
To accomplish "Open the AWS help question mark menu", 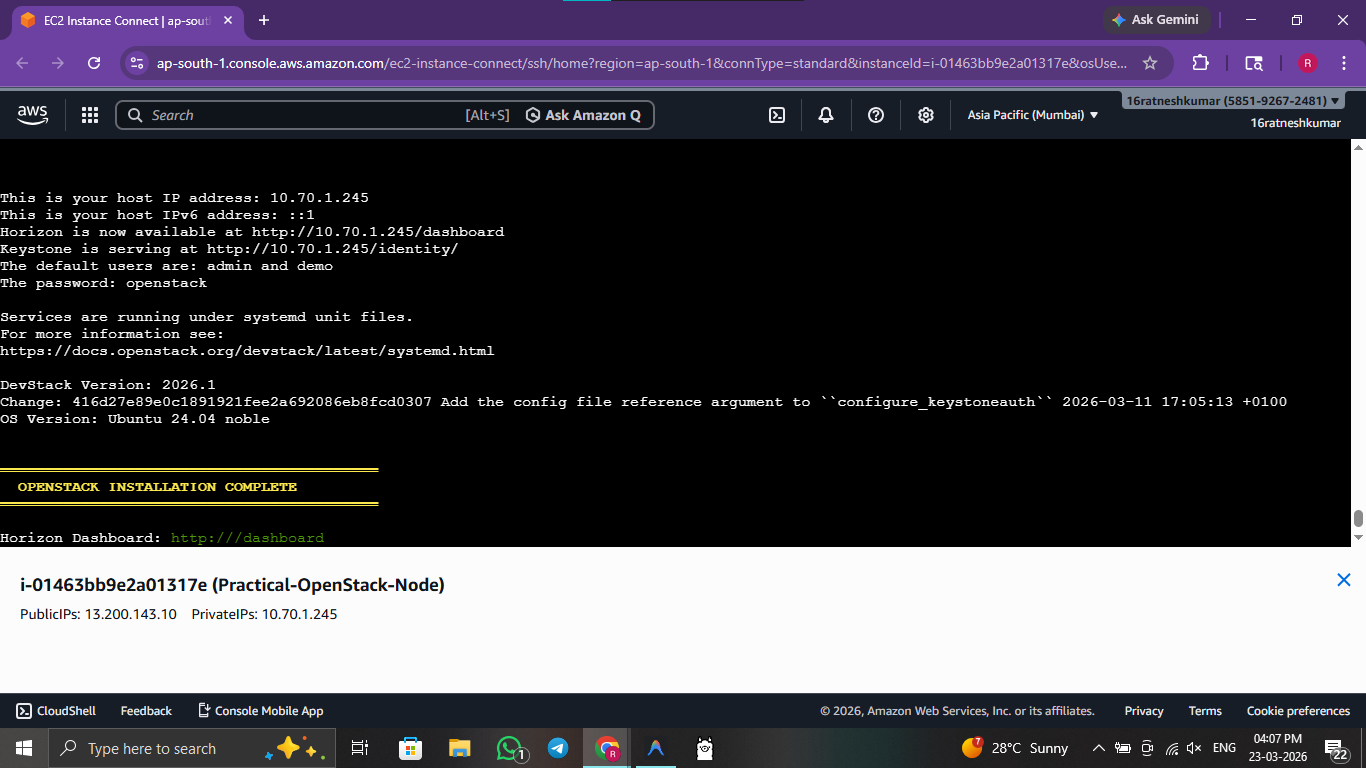I will click(x=876, y=115).
